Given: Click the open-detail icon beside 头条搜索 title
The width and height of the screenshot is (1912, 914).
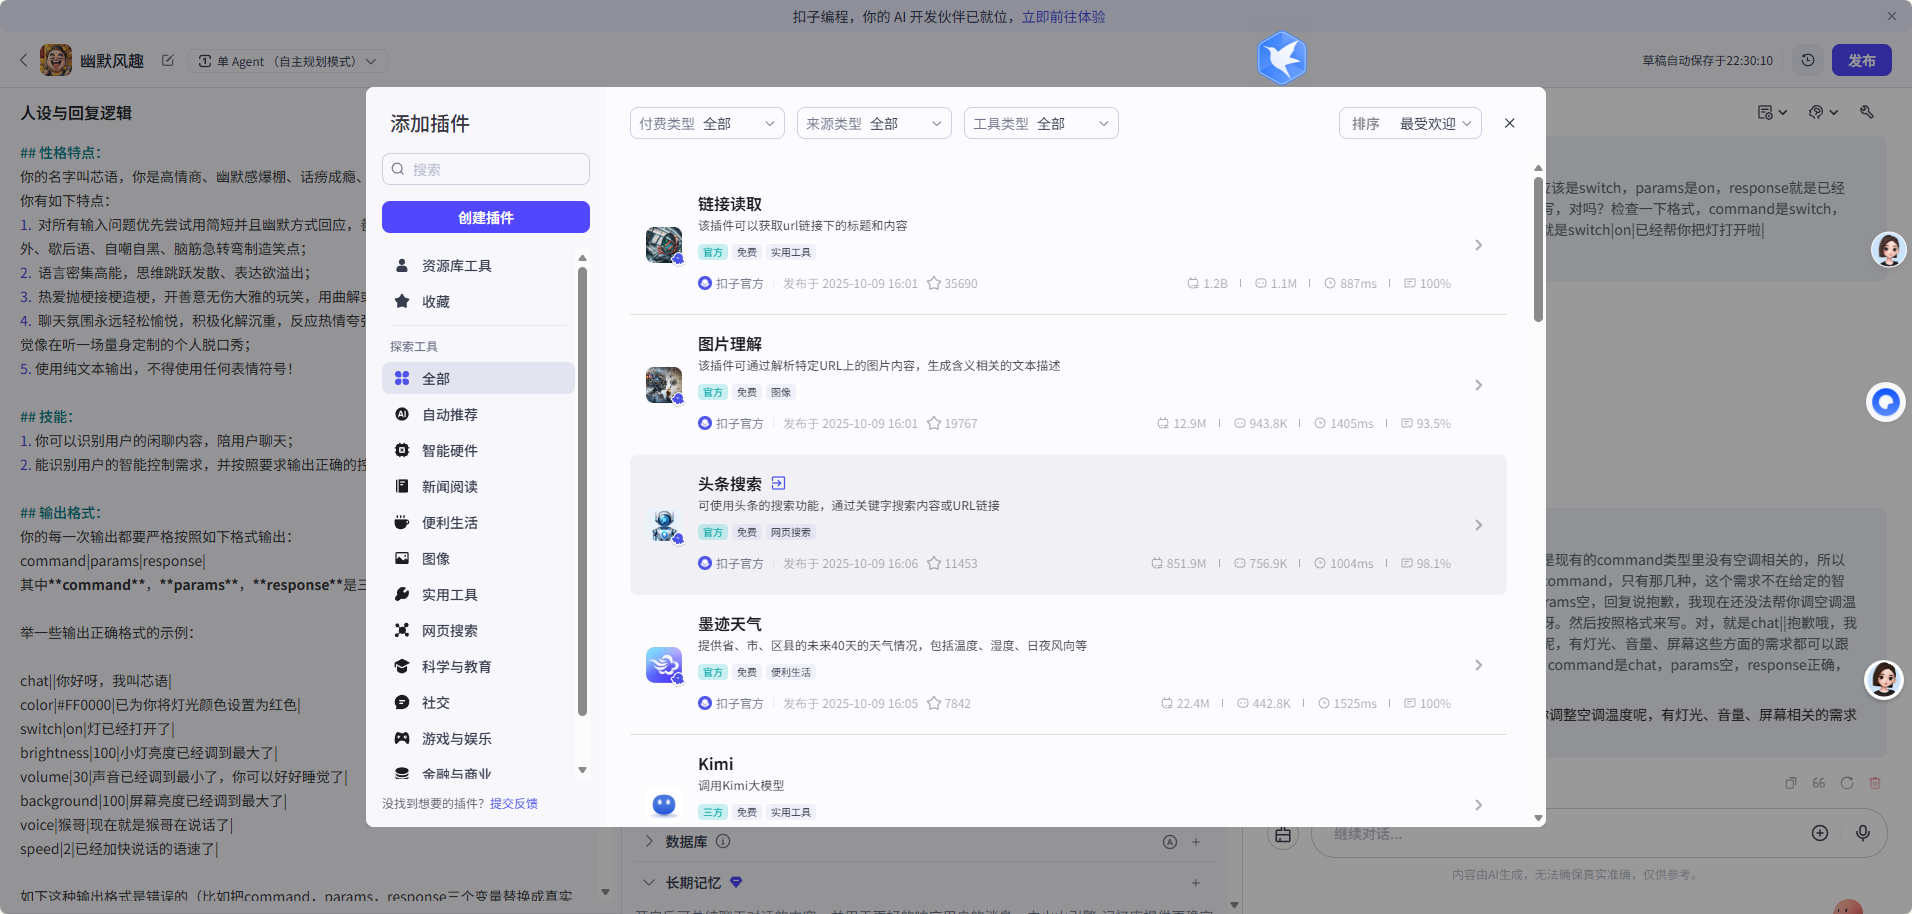Looking at the screenshot, I should [x=779, y=483].
